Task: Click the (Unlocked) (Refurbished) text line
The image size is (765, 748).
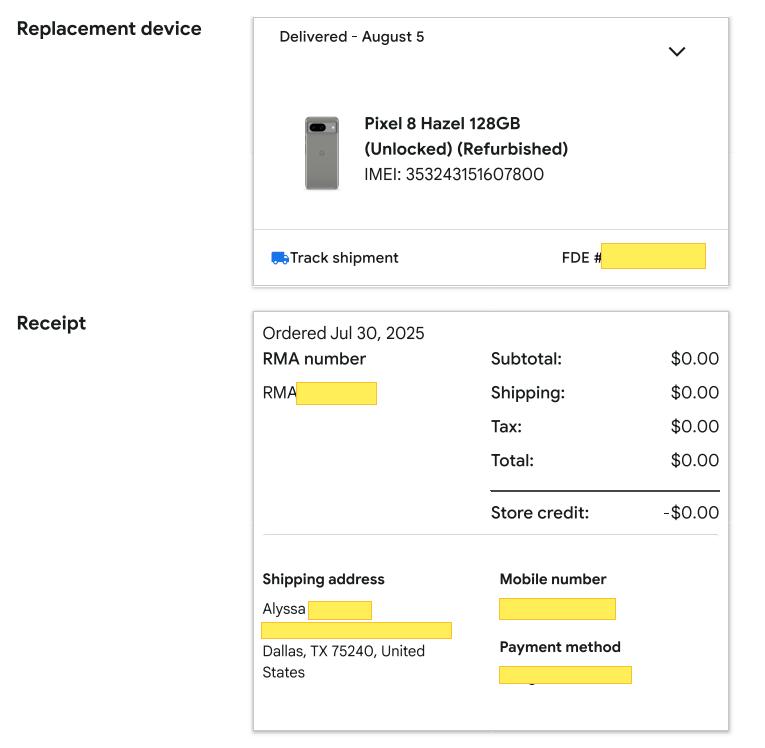Action: point(466,149)
